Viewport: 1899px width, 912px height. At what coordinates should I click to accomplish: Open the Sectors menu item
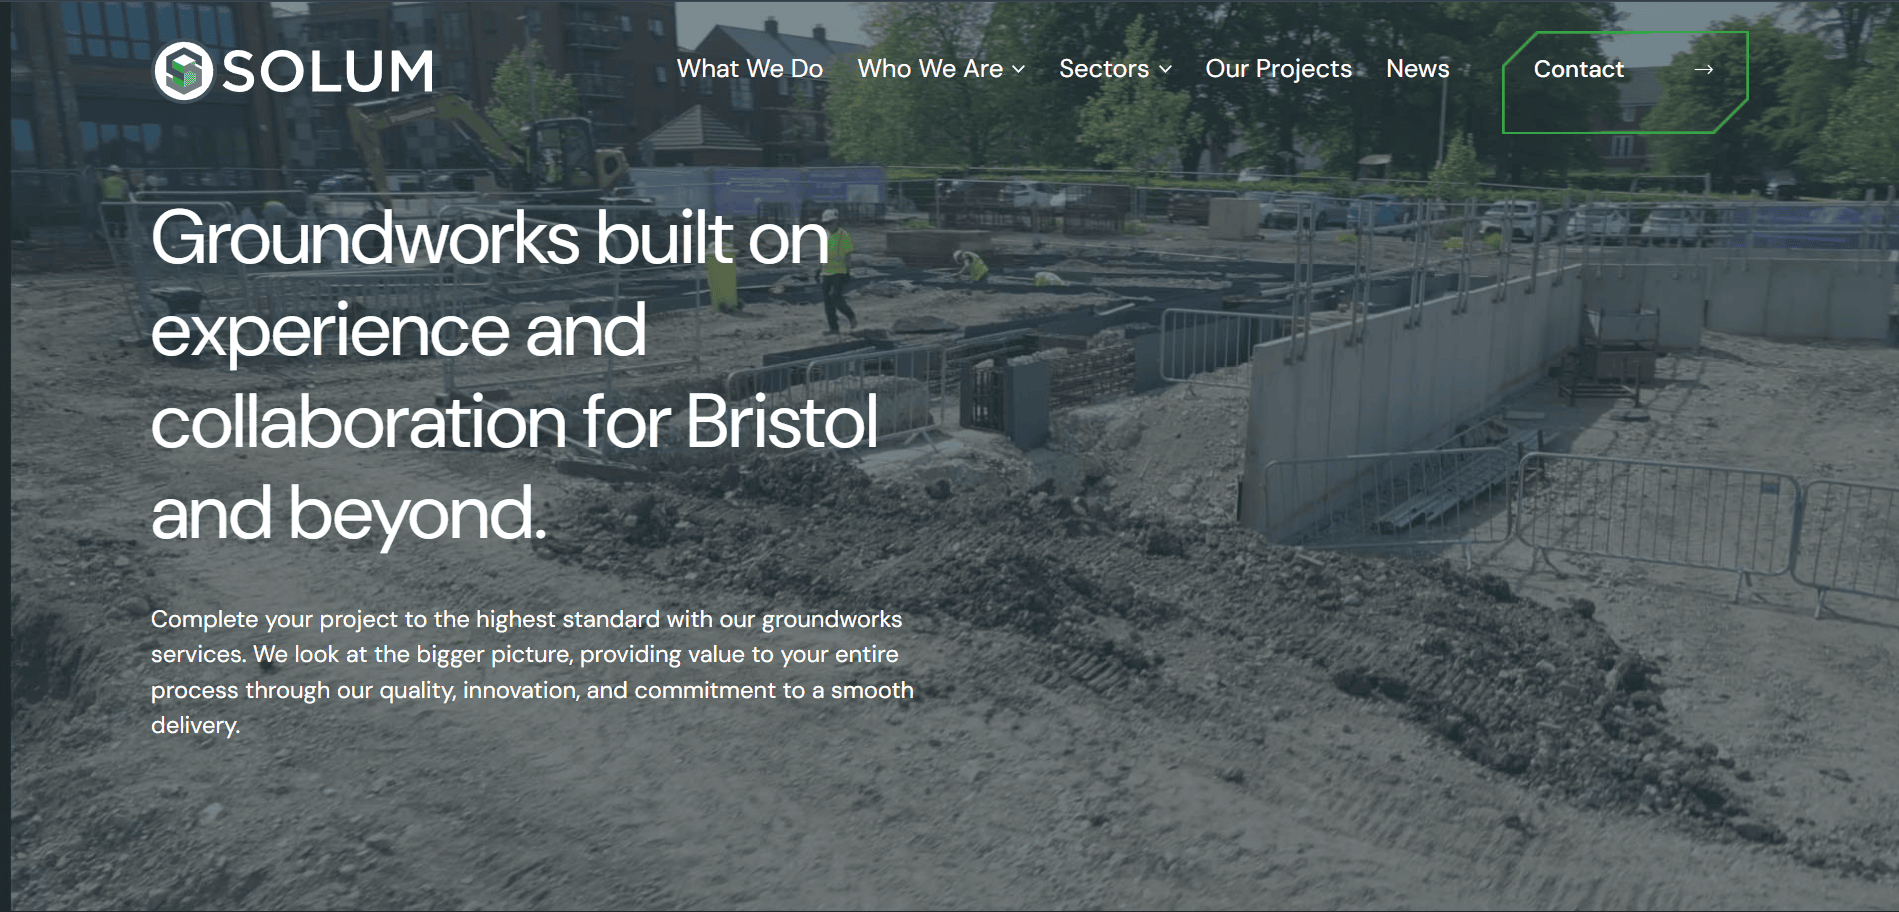click(1104, 69)
